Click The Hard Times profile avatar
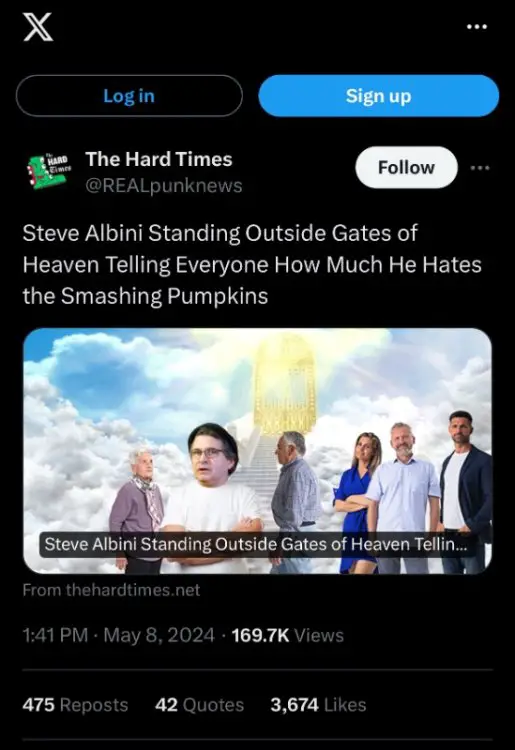Image resolution: width=515 pixels, height=750 pixels. click(x=49, y=171)
